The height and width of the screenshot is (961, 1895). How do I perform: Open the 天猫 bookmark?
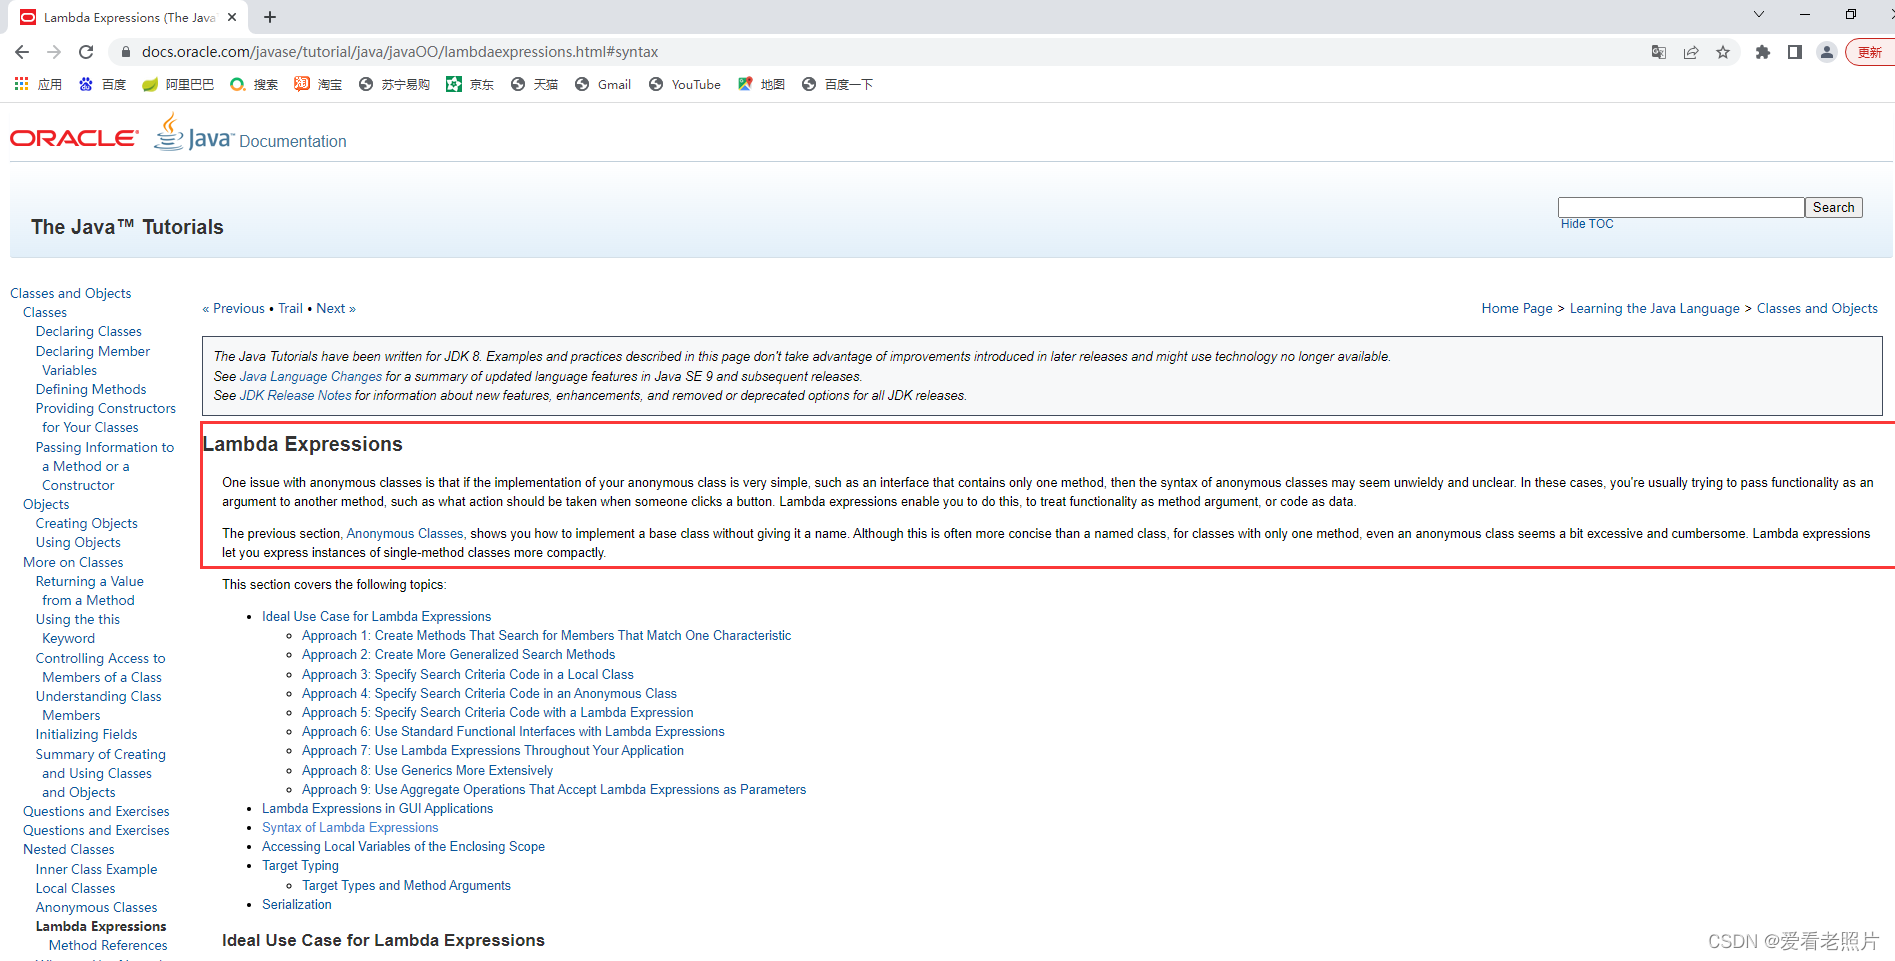pyautogui.click(x=534, y=85)
